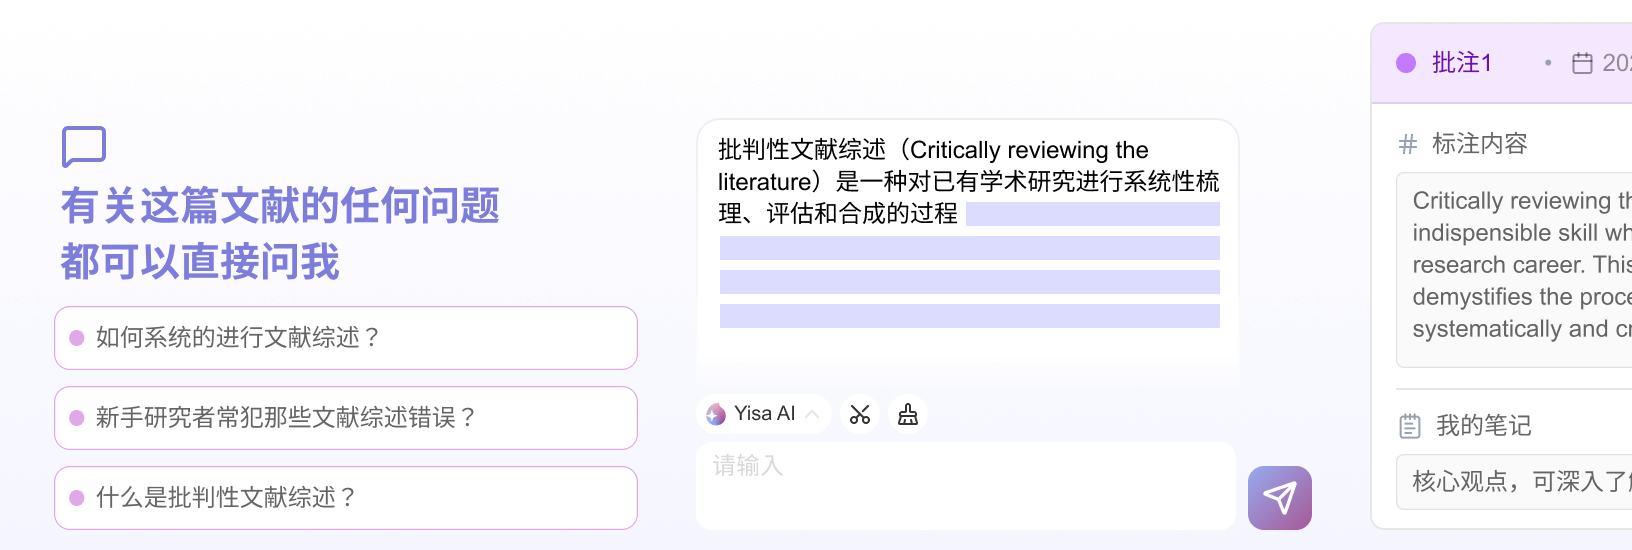Send the message with the paper plane button

pos(1279,497)
